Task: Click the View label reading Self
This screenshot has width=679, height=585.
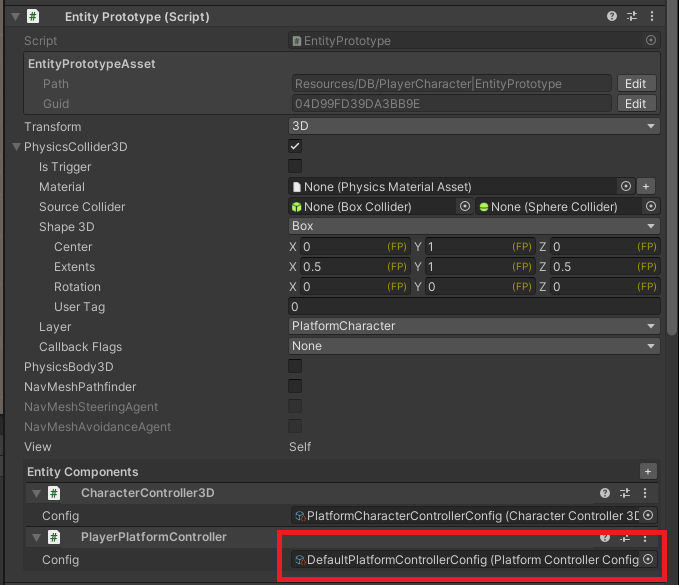Action: pos(300,446)
